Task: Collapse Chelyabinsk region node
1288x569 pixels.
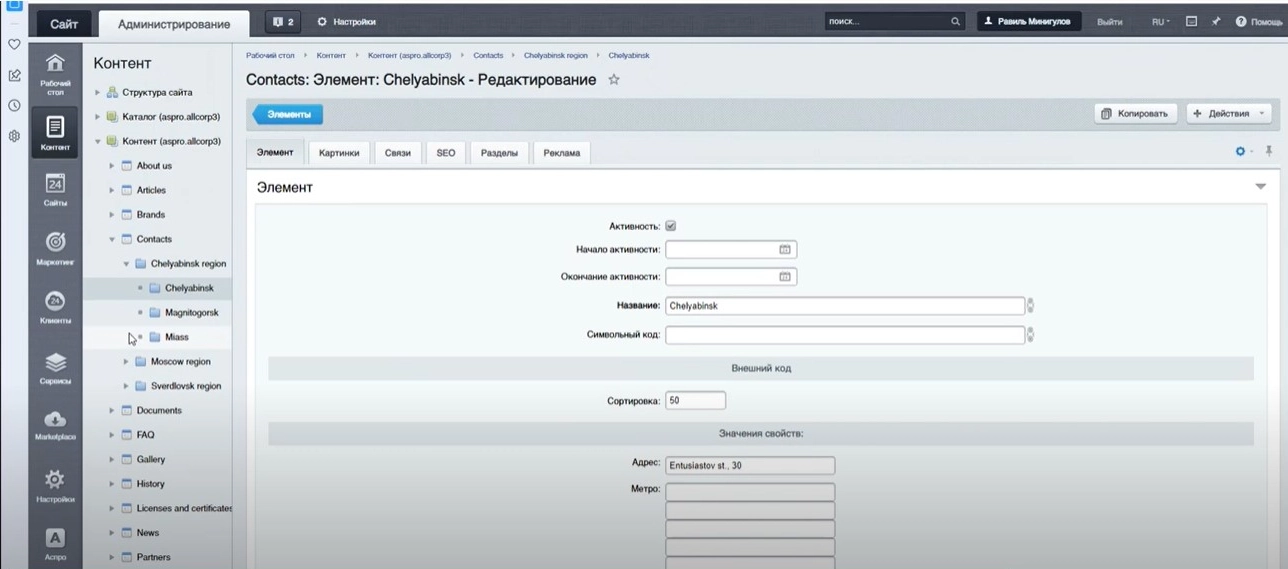Action: (x=126, y=264)
